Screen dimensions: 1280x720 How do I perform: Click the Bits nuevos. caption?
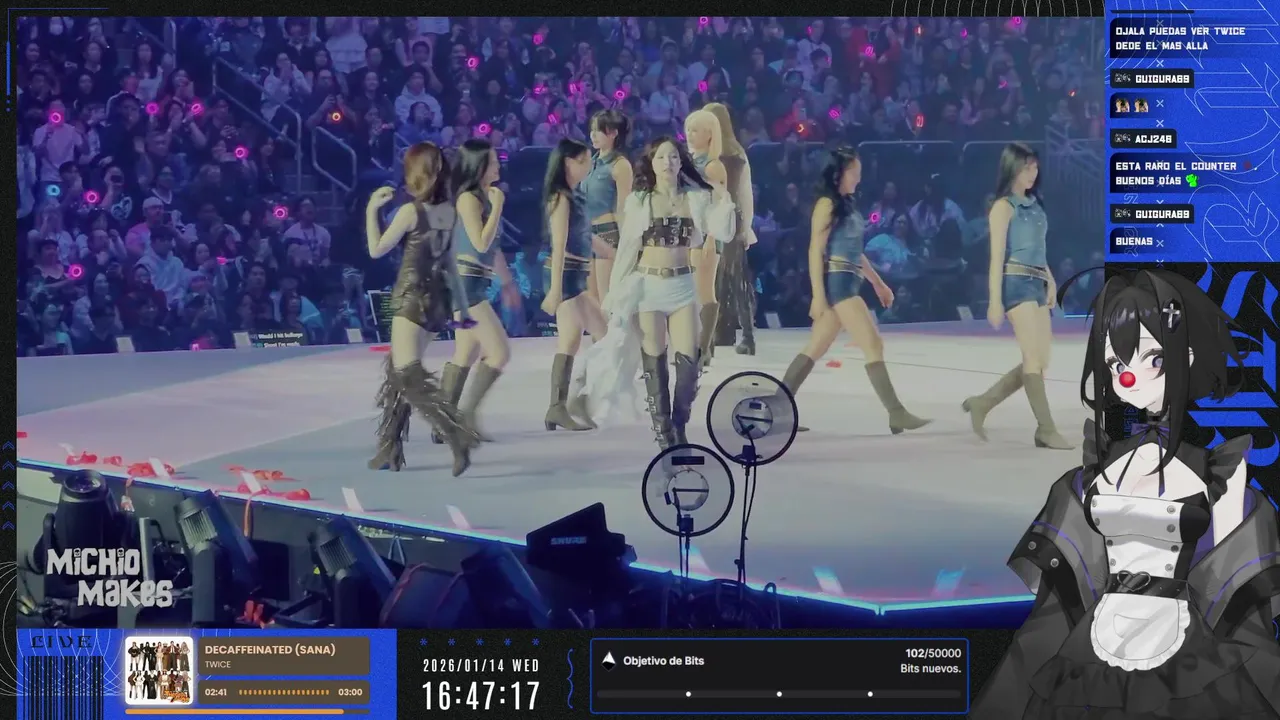pos(931,668)
